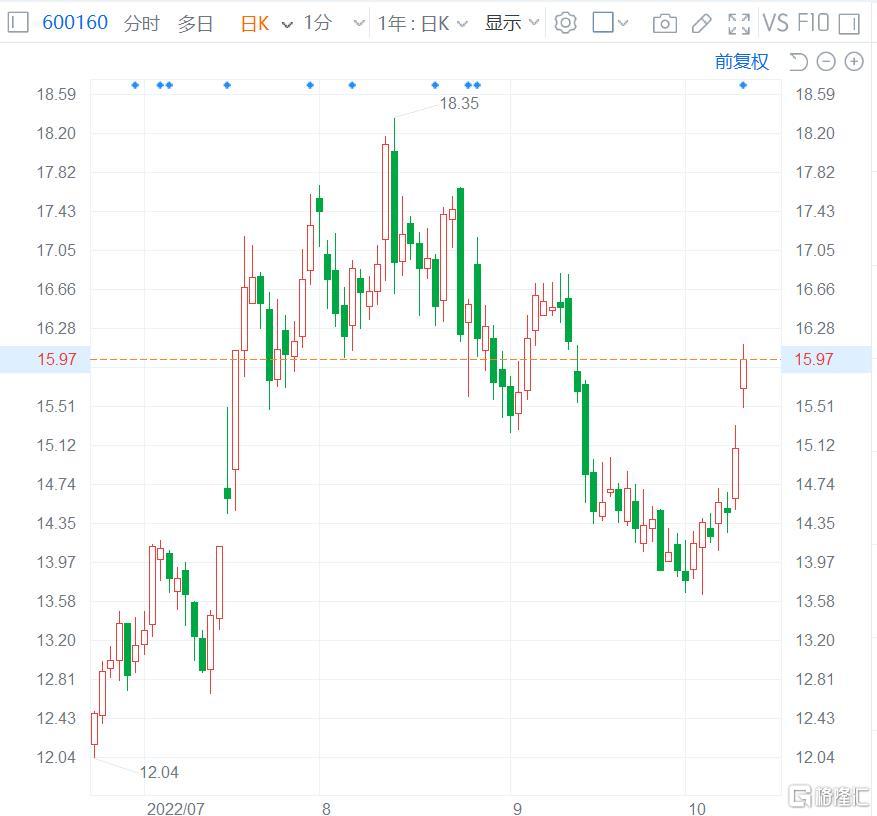Switch to the 分时 intraday view
Screen dimensions: 877x816
(x=142, y=23)
